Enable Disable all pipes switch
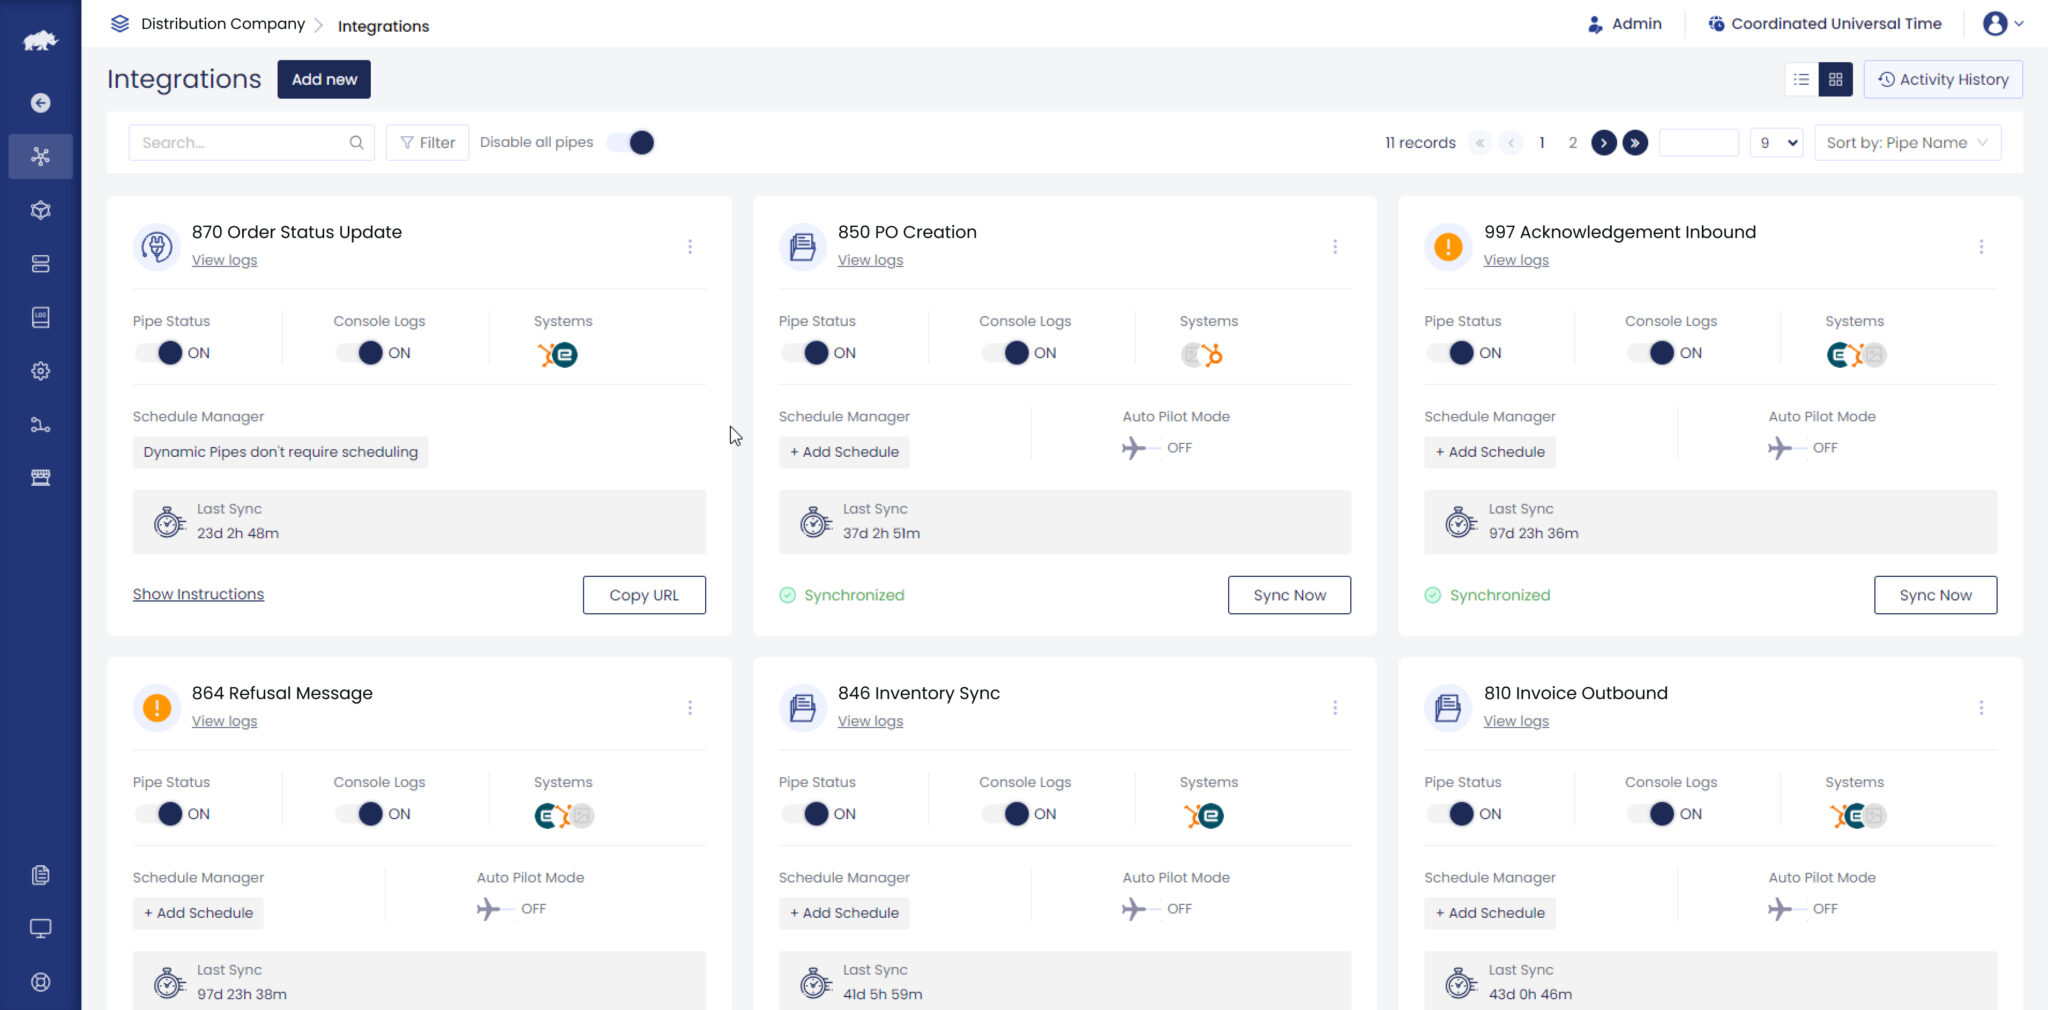The image size is (2048, 1010). click(631, 142)
